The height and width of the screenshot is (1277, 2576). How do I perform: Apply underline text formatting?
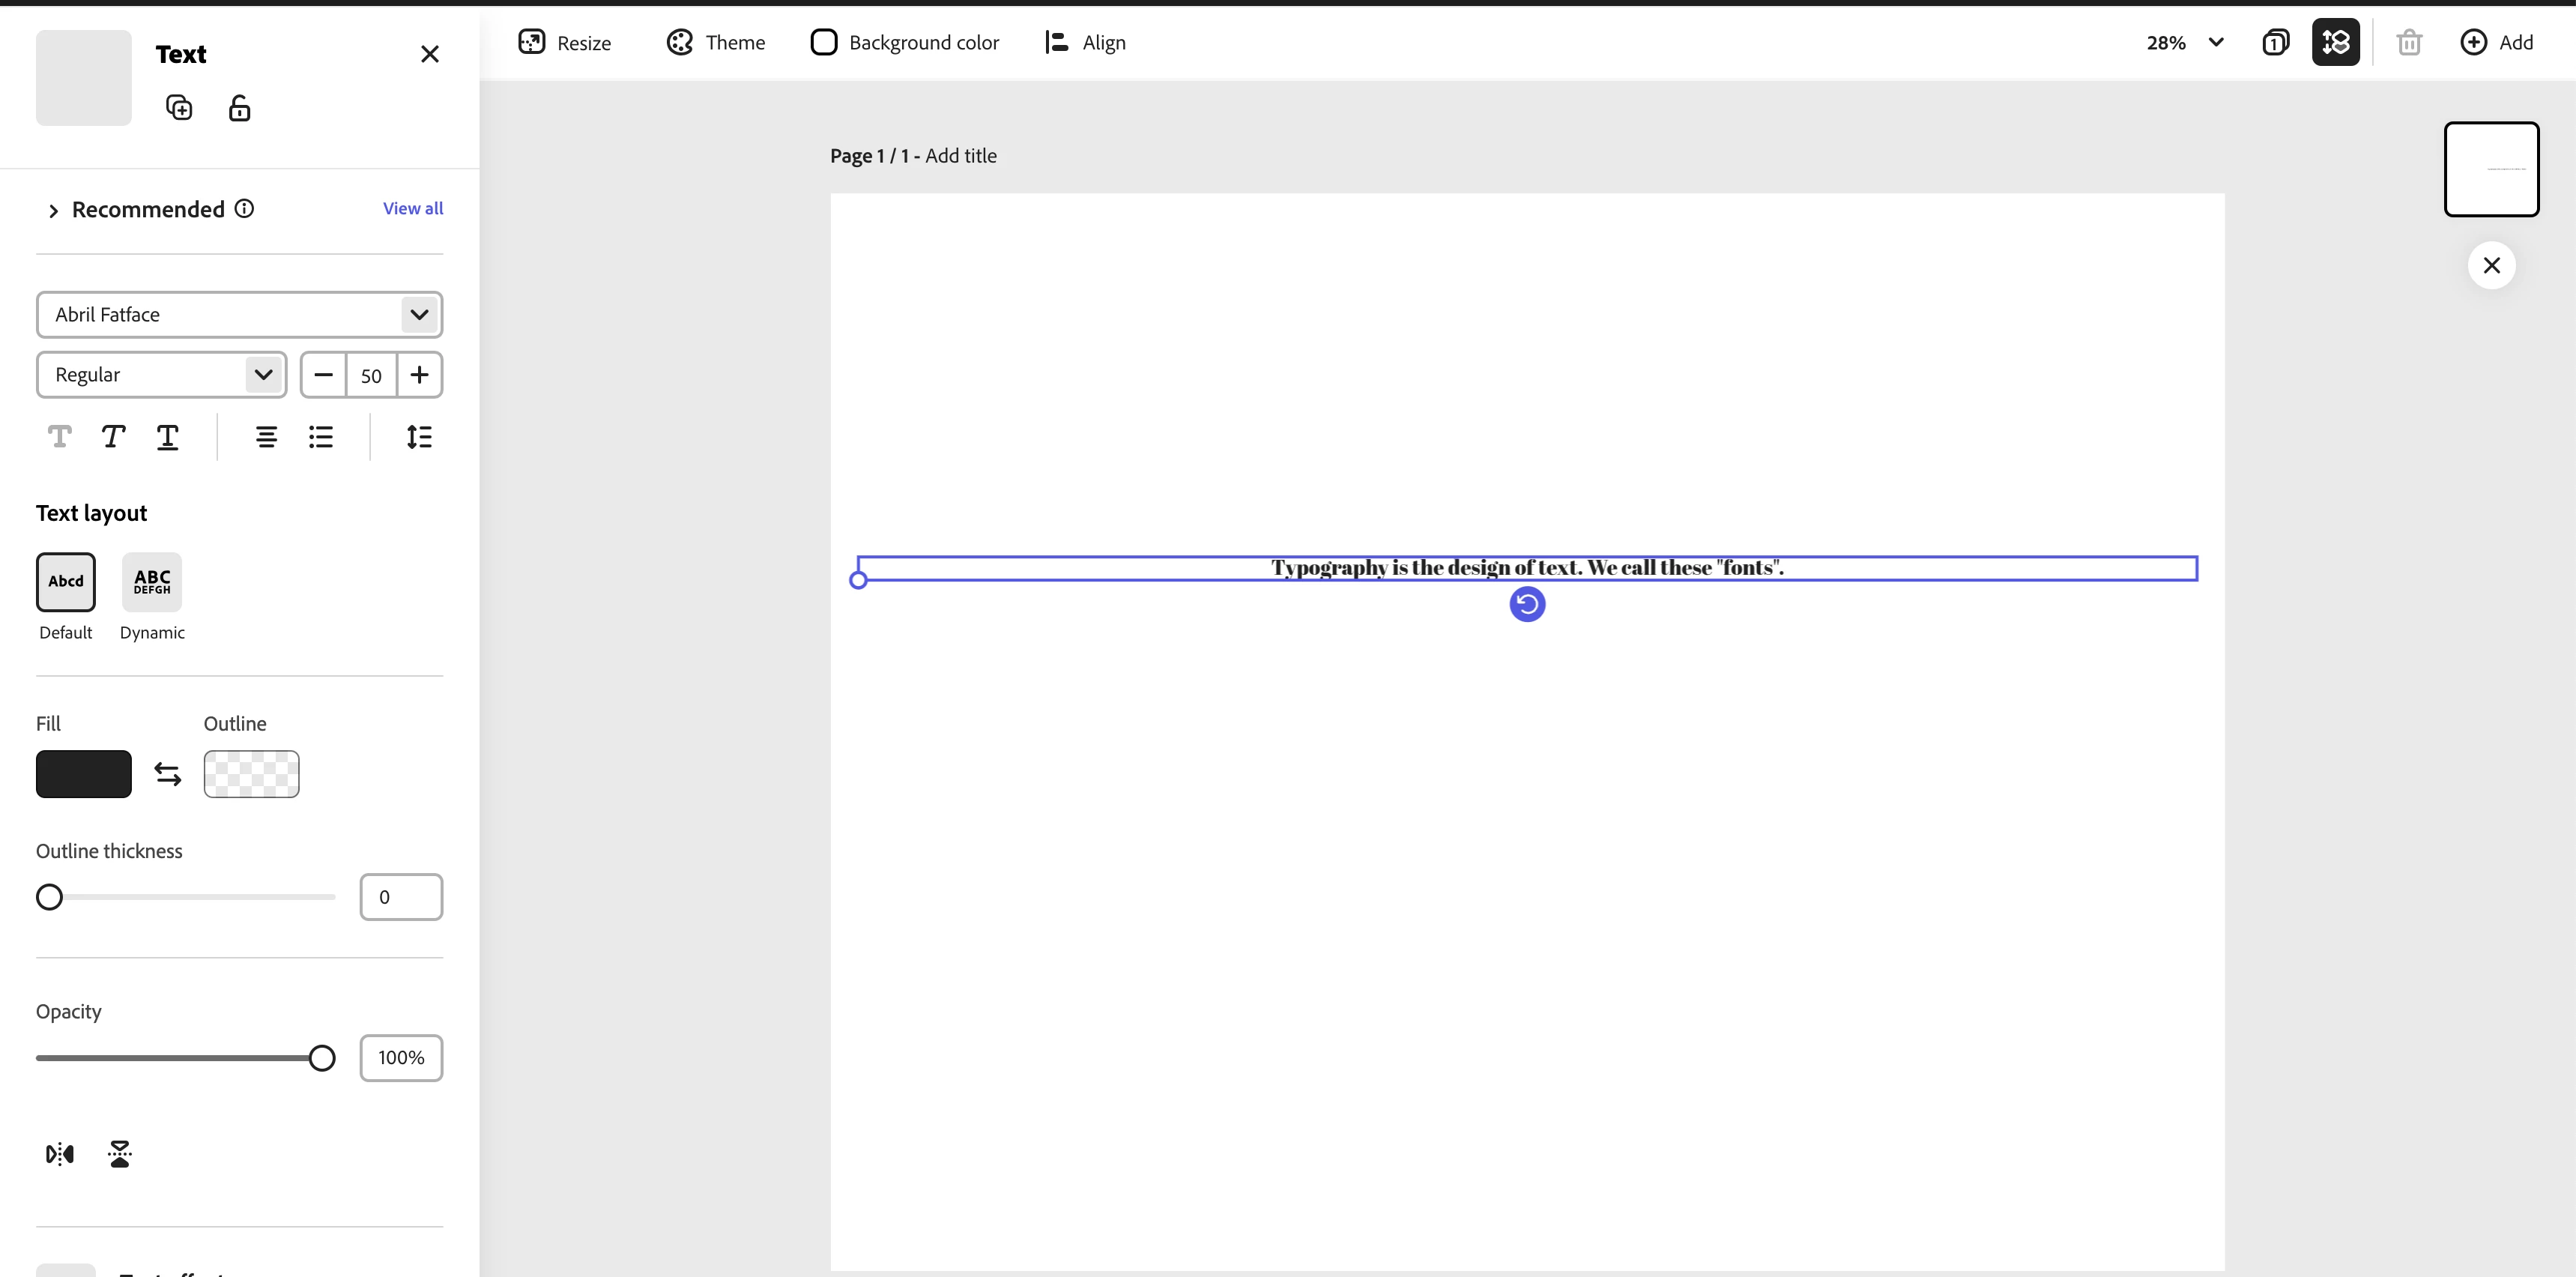[167, 437]
